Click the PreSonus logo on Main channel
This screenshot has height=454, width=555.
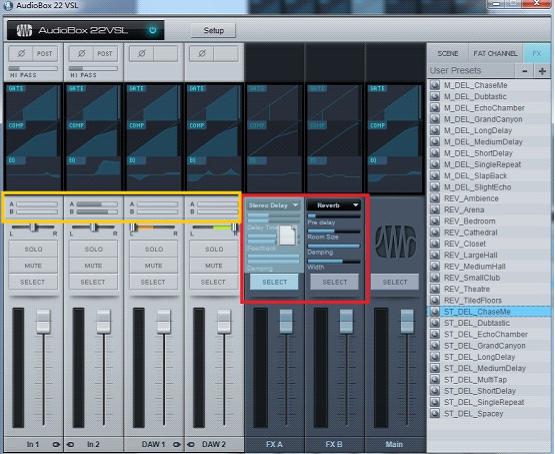coord(395,241)
